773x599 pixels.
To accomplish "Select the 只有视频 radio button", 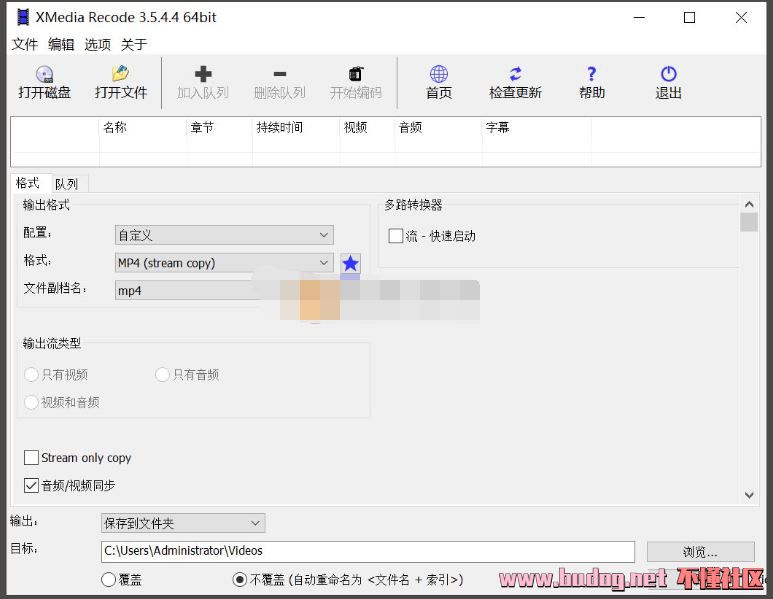I will click(x=31, y=375).
